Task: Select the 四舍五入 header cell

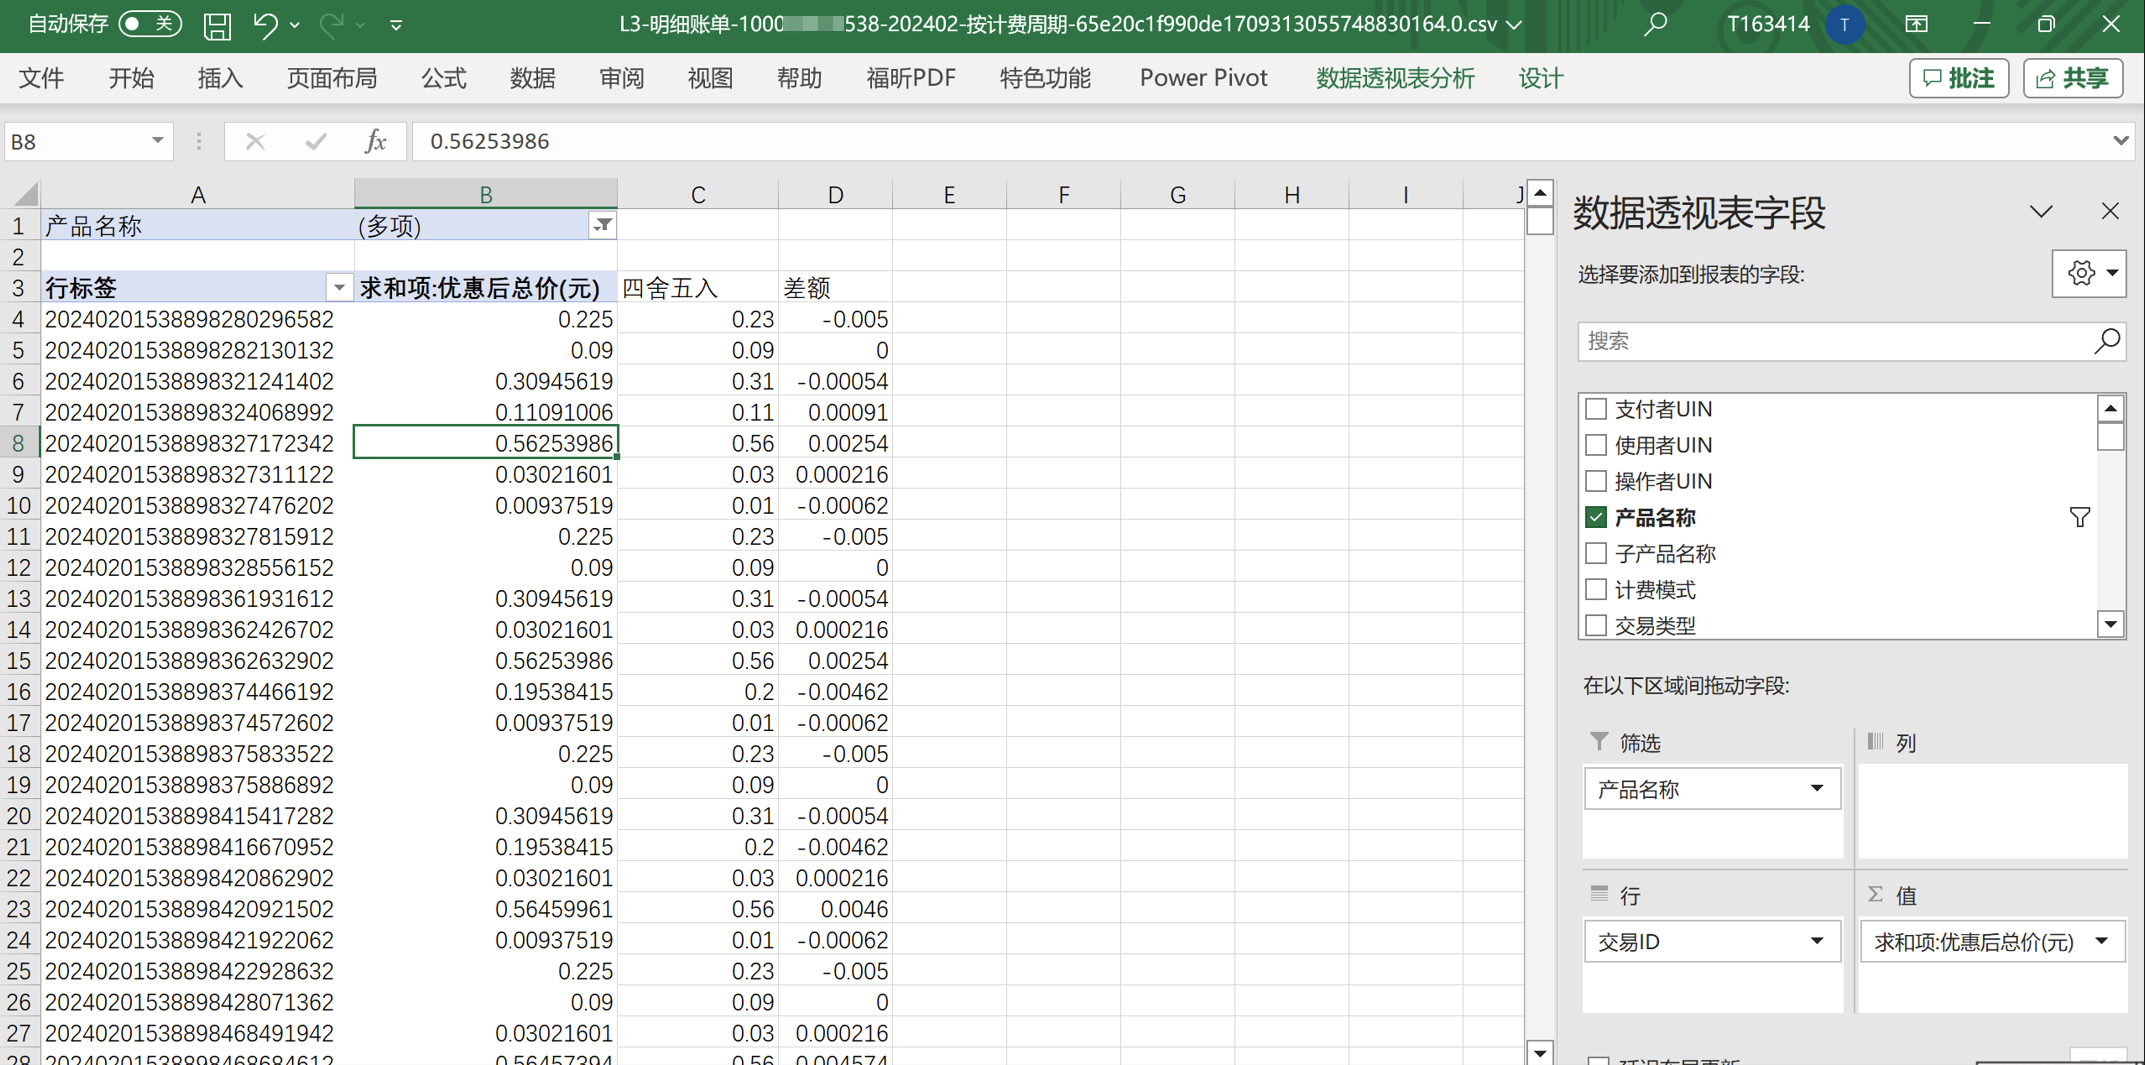Action: click(698, 288)
